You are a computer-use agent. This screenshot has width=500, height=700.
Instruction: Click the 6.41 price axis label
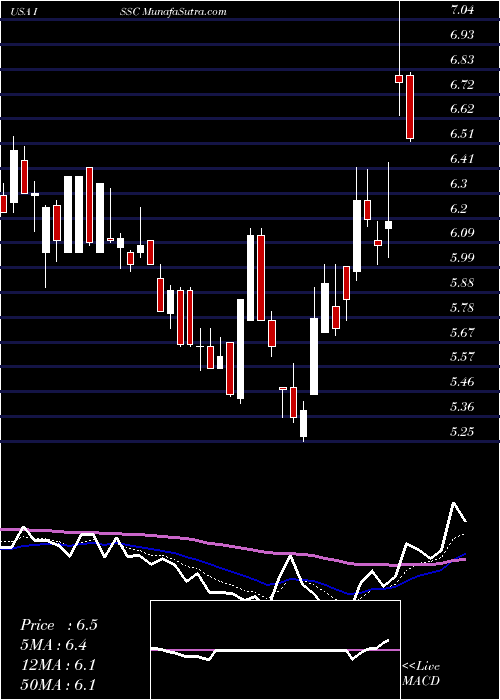tap(462, 159)
